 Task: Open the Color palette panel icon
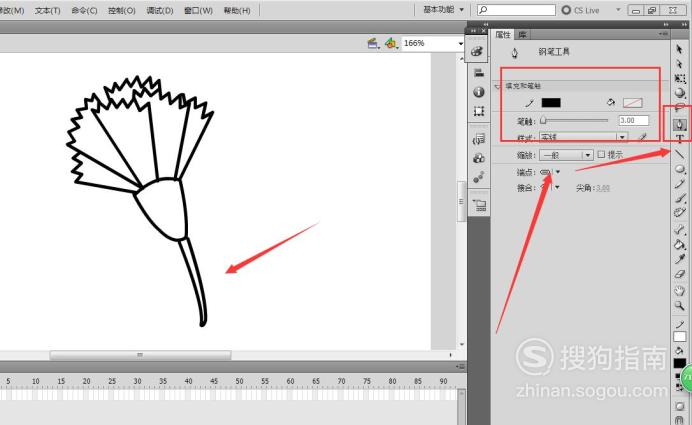point(478,52)
